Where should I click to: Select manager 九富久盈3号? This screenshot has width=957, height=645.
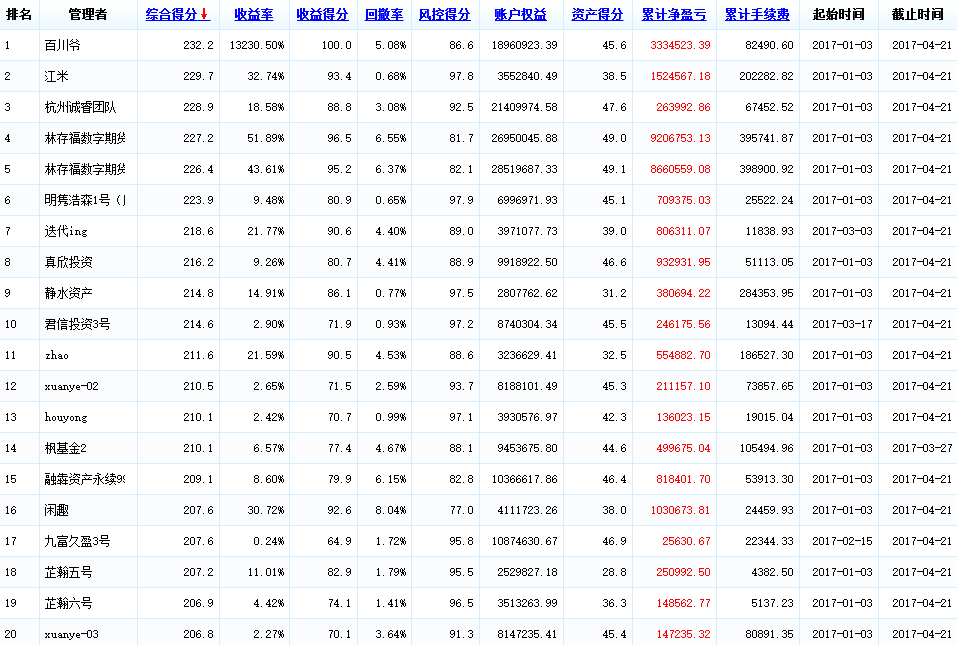point(78,541)
